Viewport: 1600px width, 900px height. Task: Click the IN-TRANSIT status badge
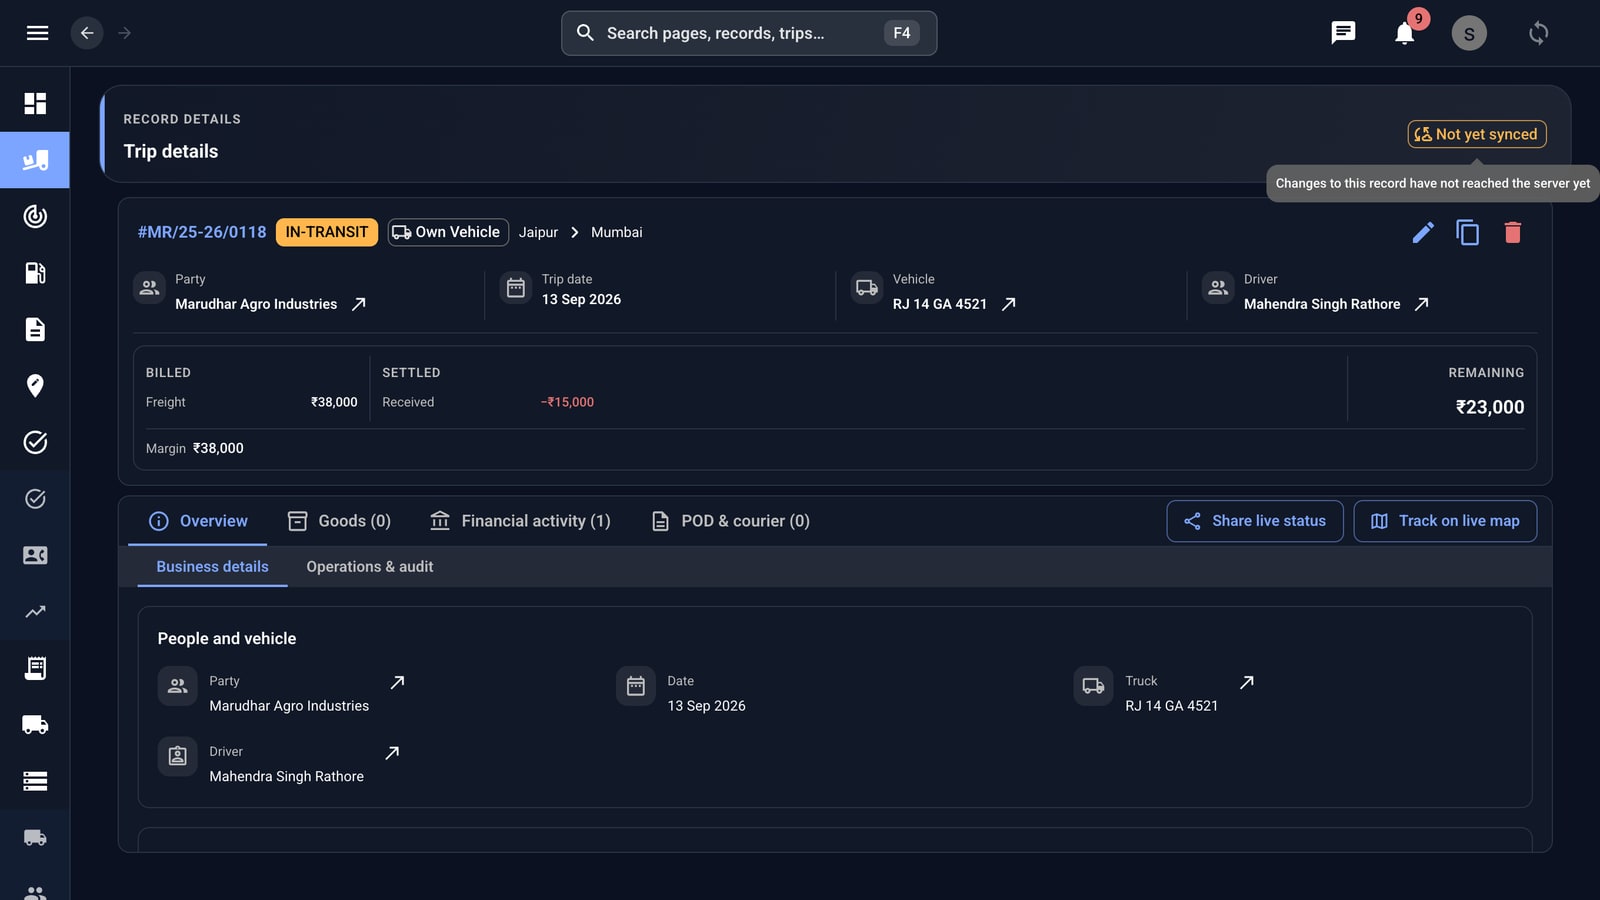tap(327, 232)
